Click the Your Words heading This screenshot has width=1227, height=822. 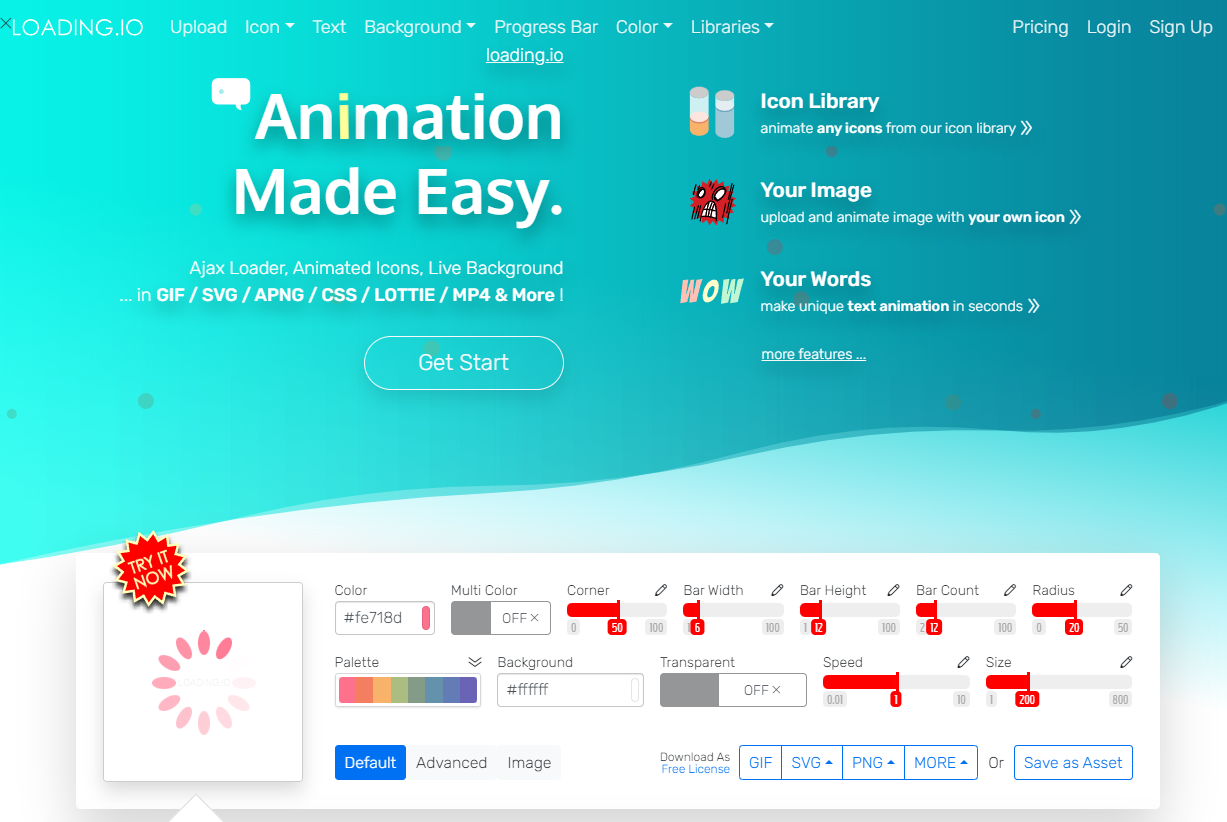coord(816,279)
